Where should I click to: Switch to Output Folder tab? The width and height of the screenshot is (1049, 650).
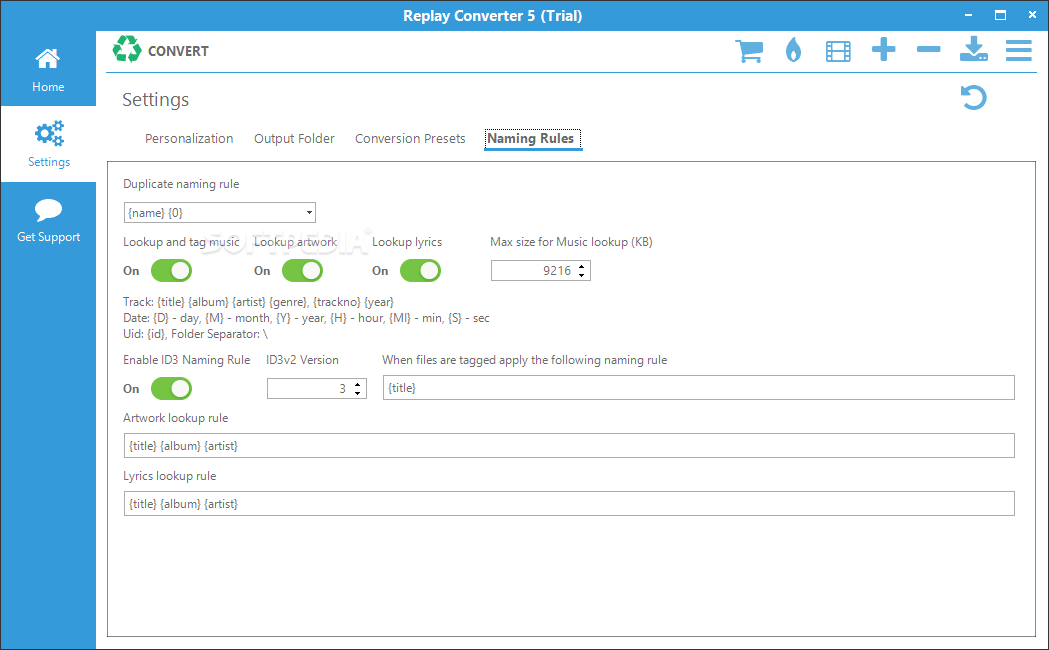pyautogui.click(x=294, y=138)
